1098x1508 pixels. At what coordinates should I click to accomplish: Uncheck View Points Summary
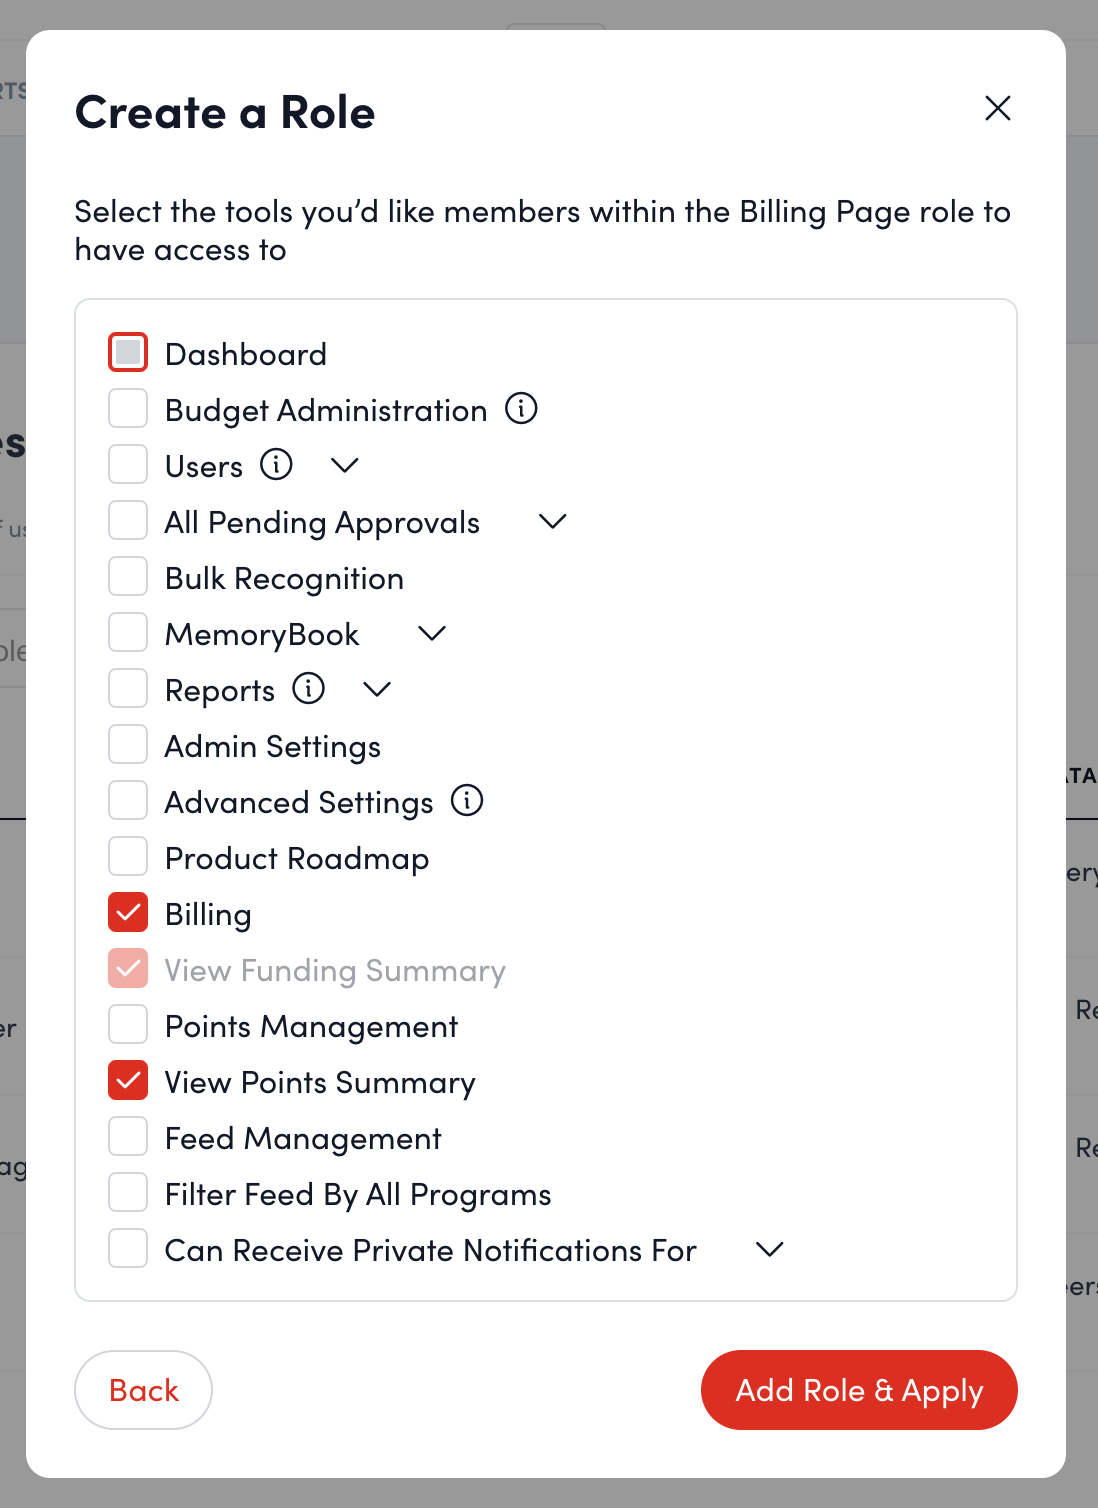coord(127,1081)
